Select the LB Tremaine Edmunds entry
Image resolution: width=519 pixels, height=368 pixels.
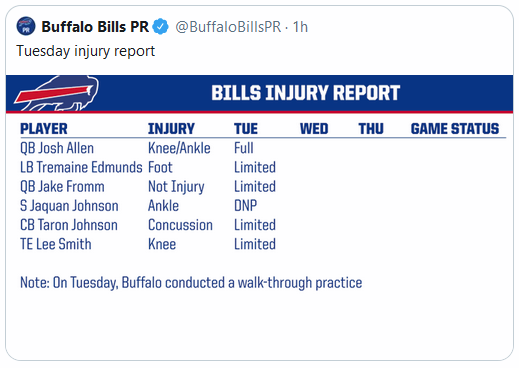[81, 167]
